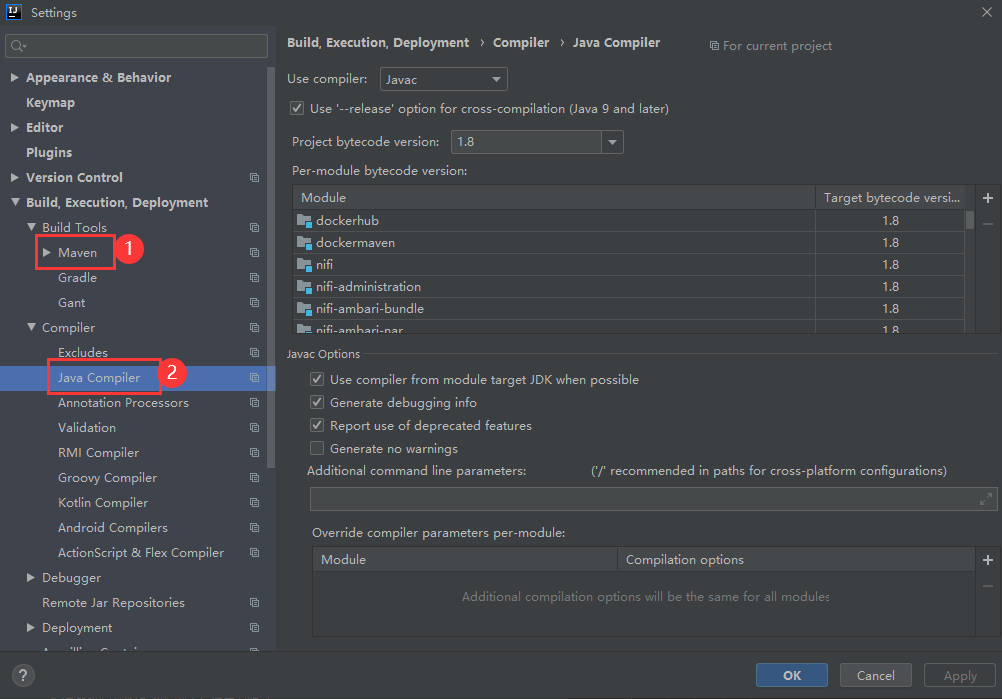This screenshot has width=1002, height=699.
Task: Open the Plugins settings page
Action: point(49,153)
